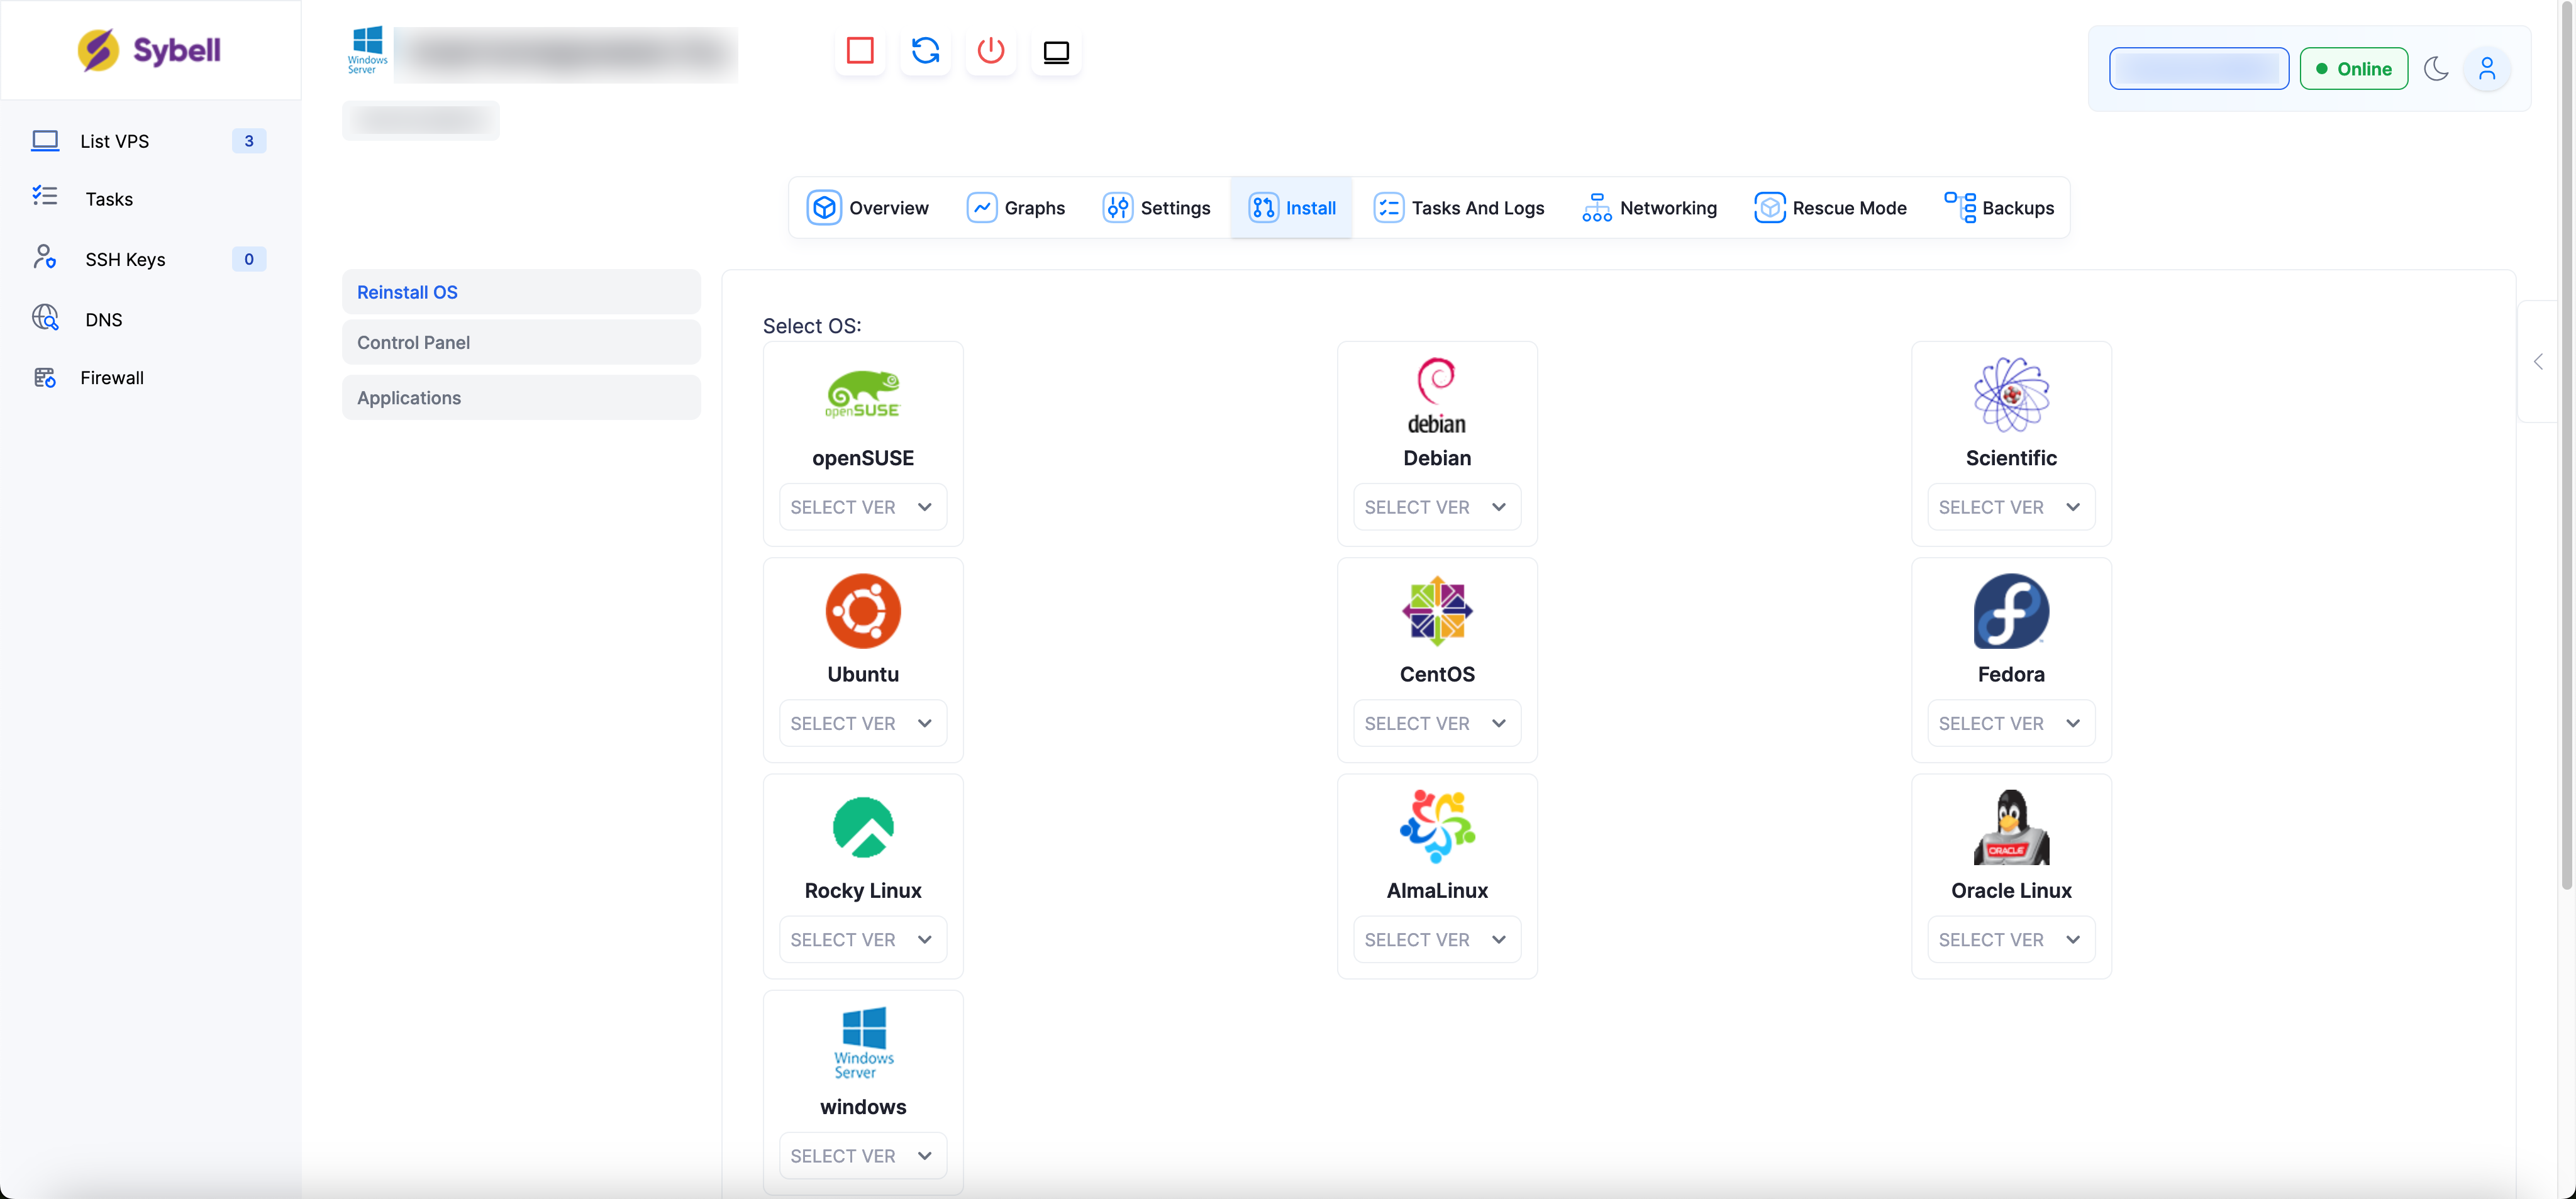This screenshot has height=1199, width=2576.
Task: Expand the Debian SELECT VER dropdown
Action: click(1436, 507)
